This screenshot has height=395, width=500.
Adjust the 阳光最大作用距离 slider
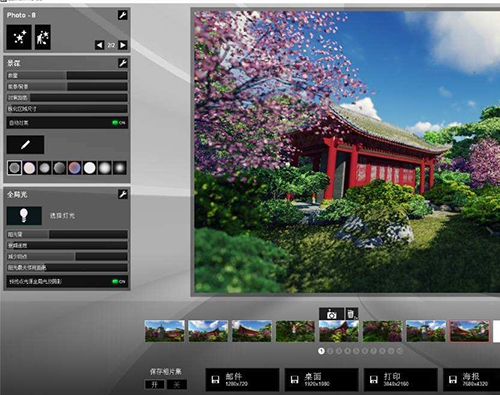pos(67,268)
